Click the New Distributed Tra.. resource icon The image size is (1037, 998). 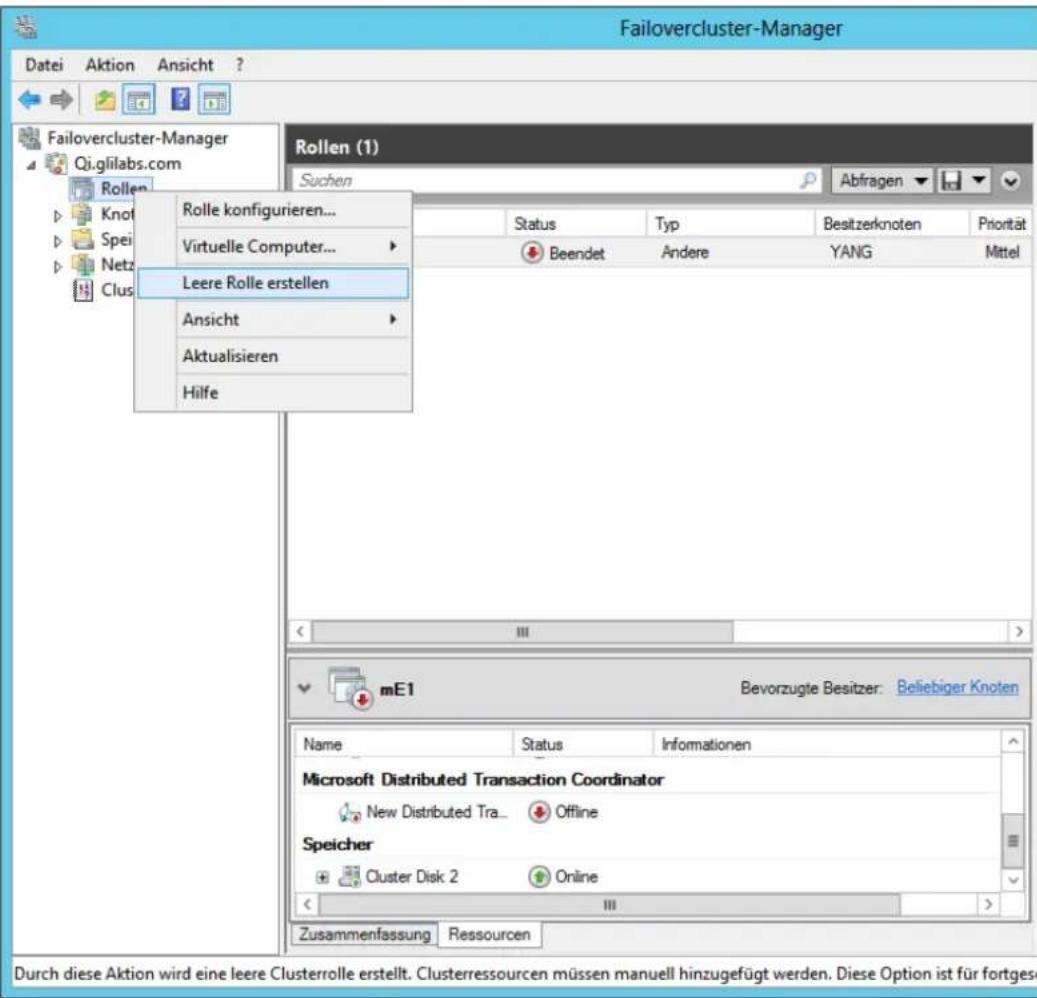pyautogui.click(x=349, y=811)
